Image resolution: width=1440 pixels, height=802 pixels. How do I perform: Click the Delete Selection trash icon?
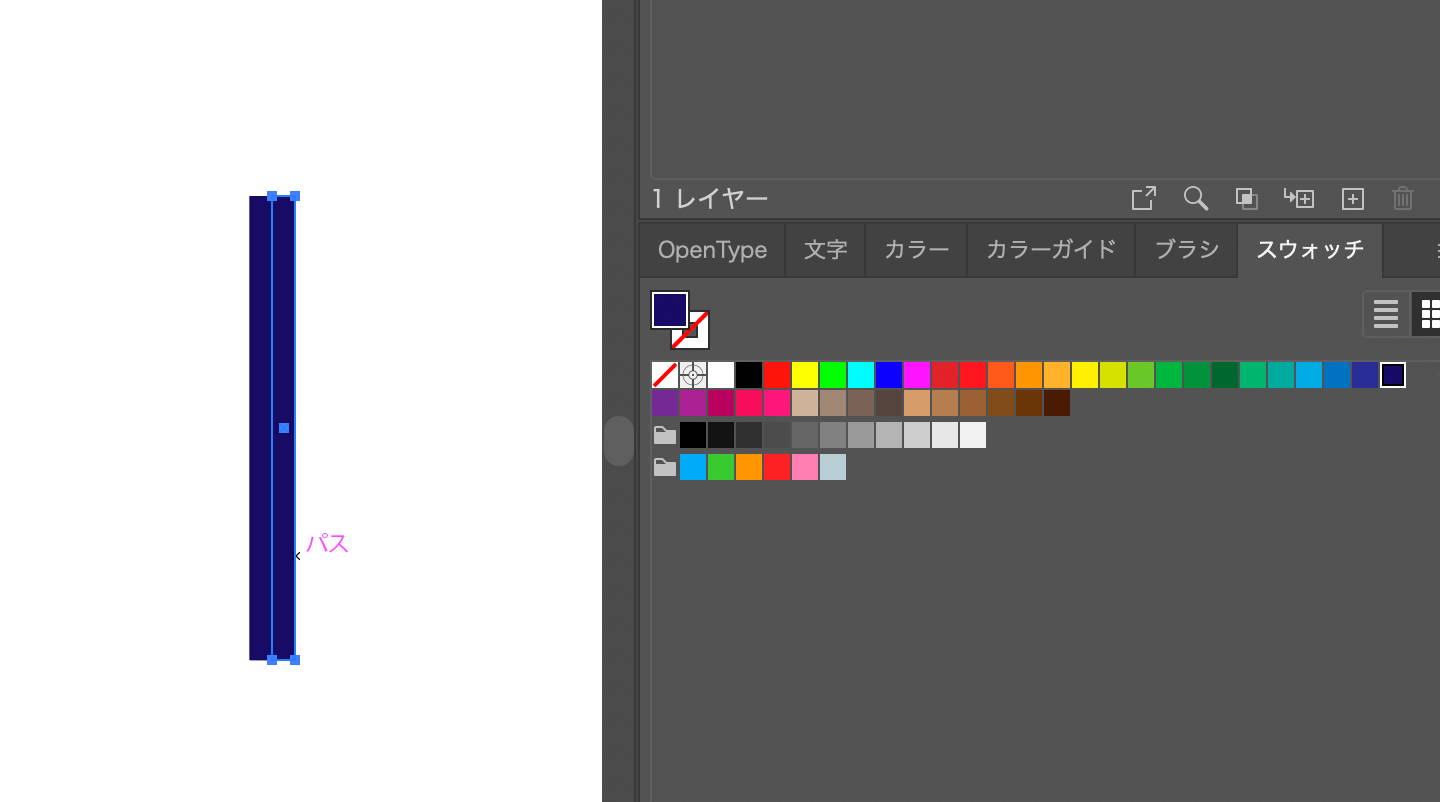(1403, 198)
